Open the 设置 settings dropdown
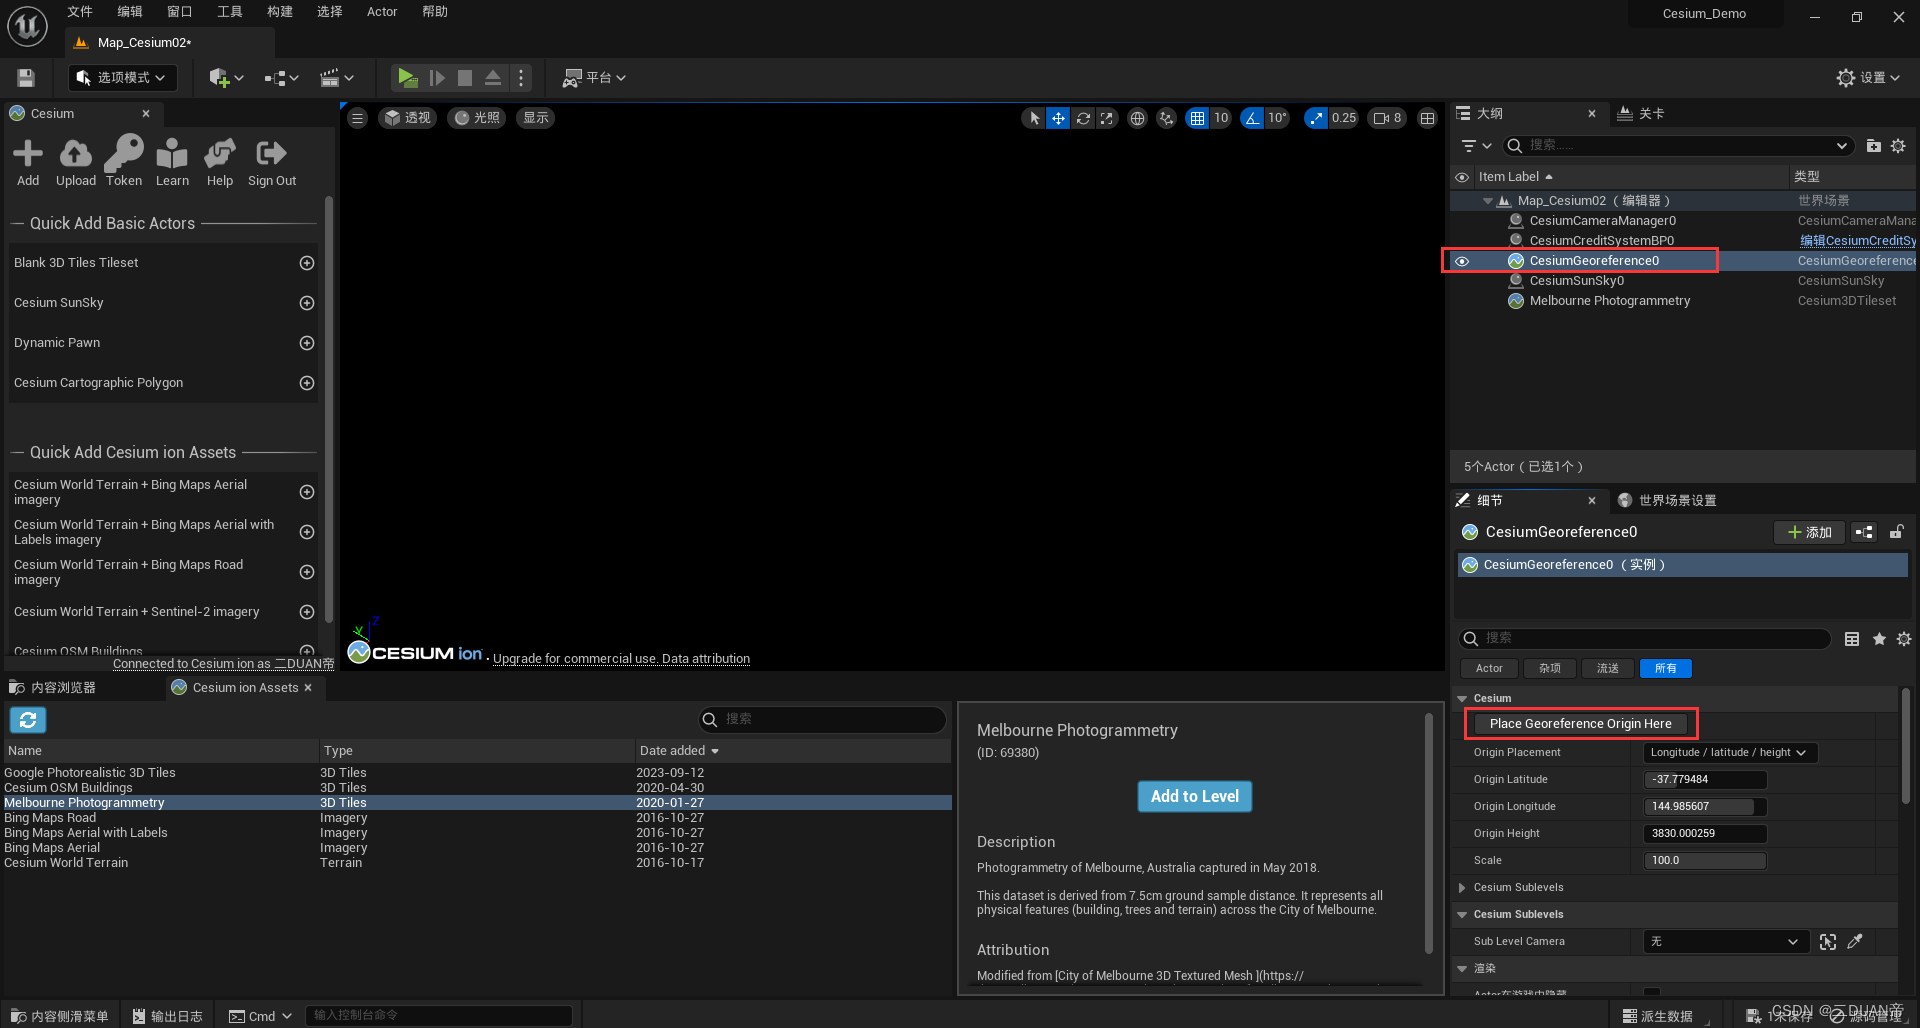This screenshot has height=1028, width=1920. pos(1868,78)
